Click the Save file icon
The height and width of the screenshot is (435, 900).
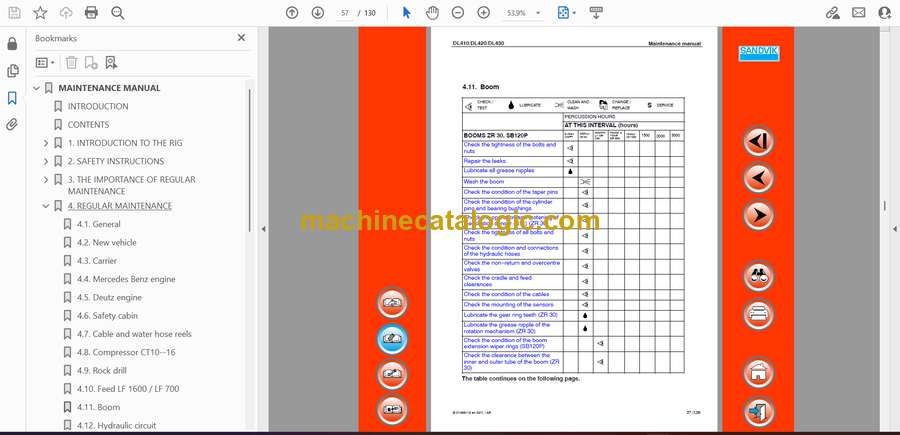click(14, 13)
